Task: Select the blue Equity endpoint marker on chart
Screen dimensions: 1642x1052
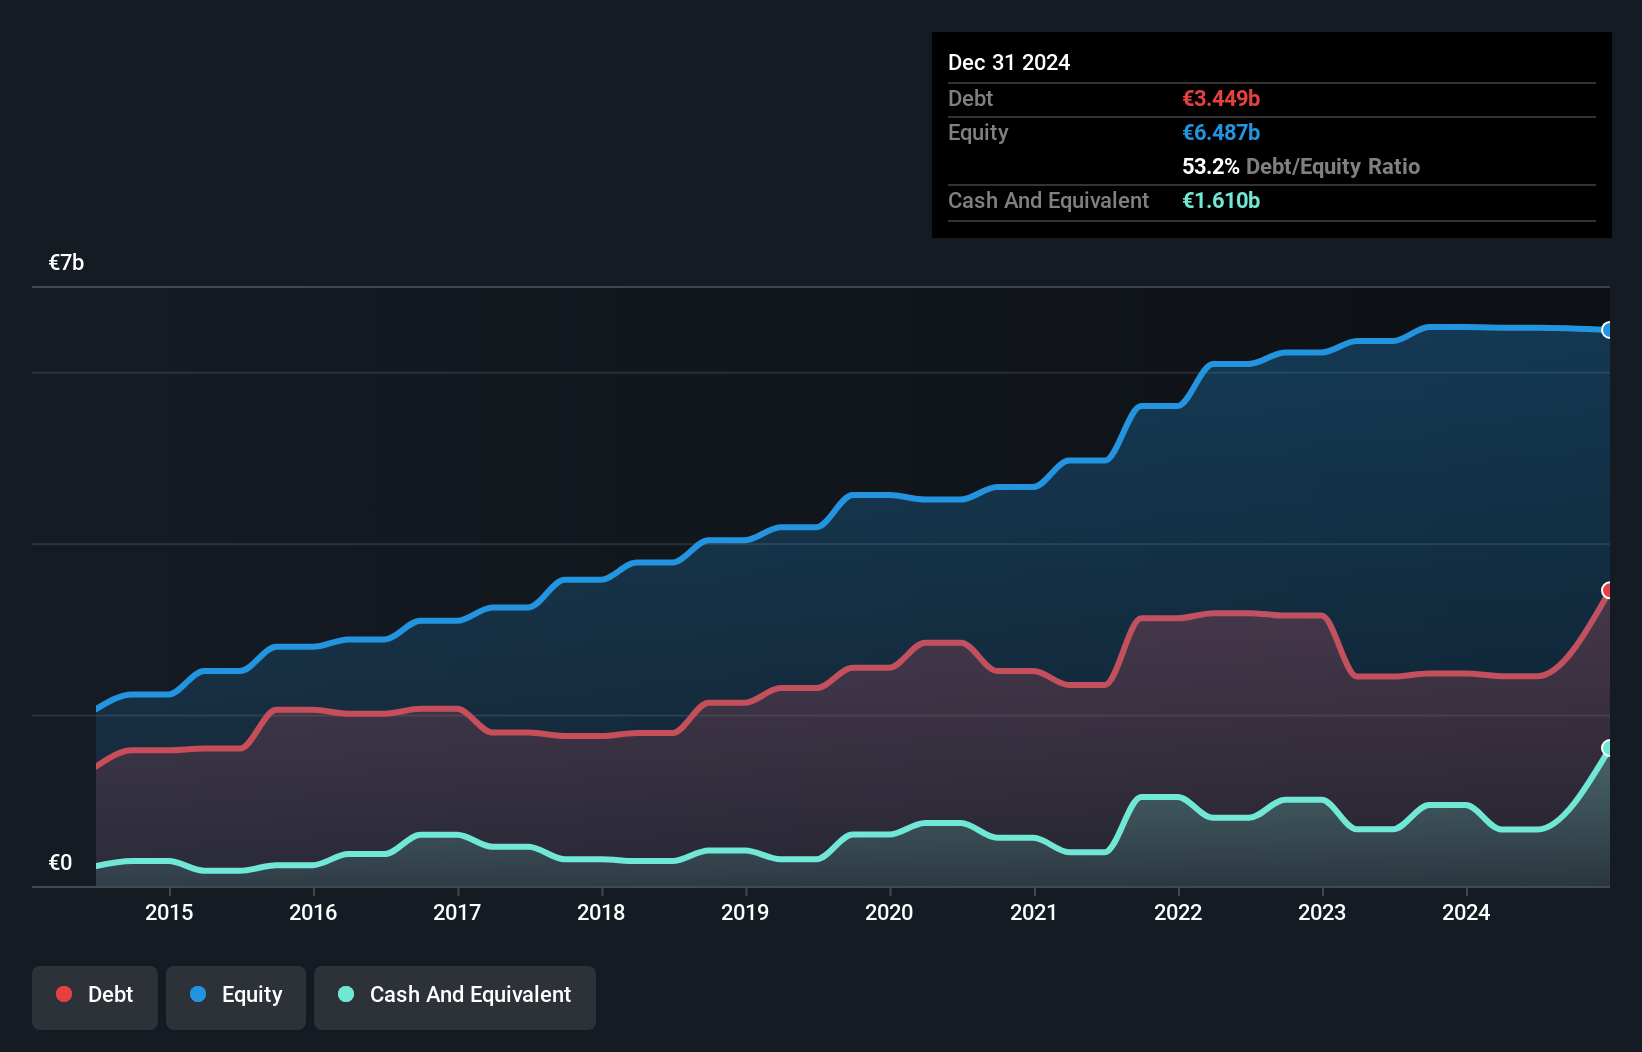Action: [x=1608, y=329]
